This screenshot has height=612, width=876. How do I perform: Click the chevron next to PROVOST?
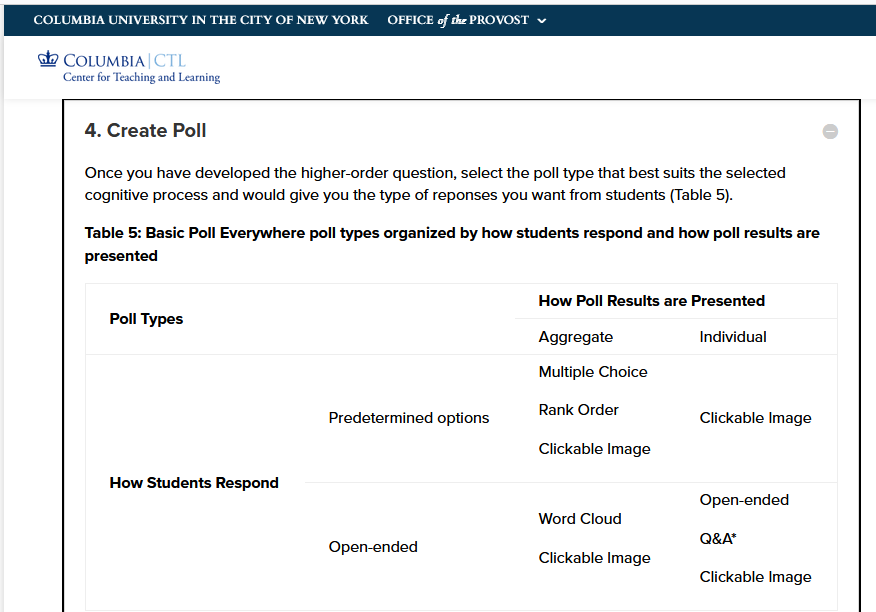540,19
